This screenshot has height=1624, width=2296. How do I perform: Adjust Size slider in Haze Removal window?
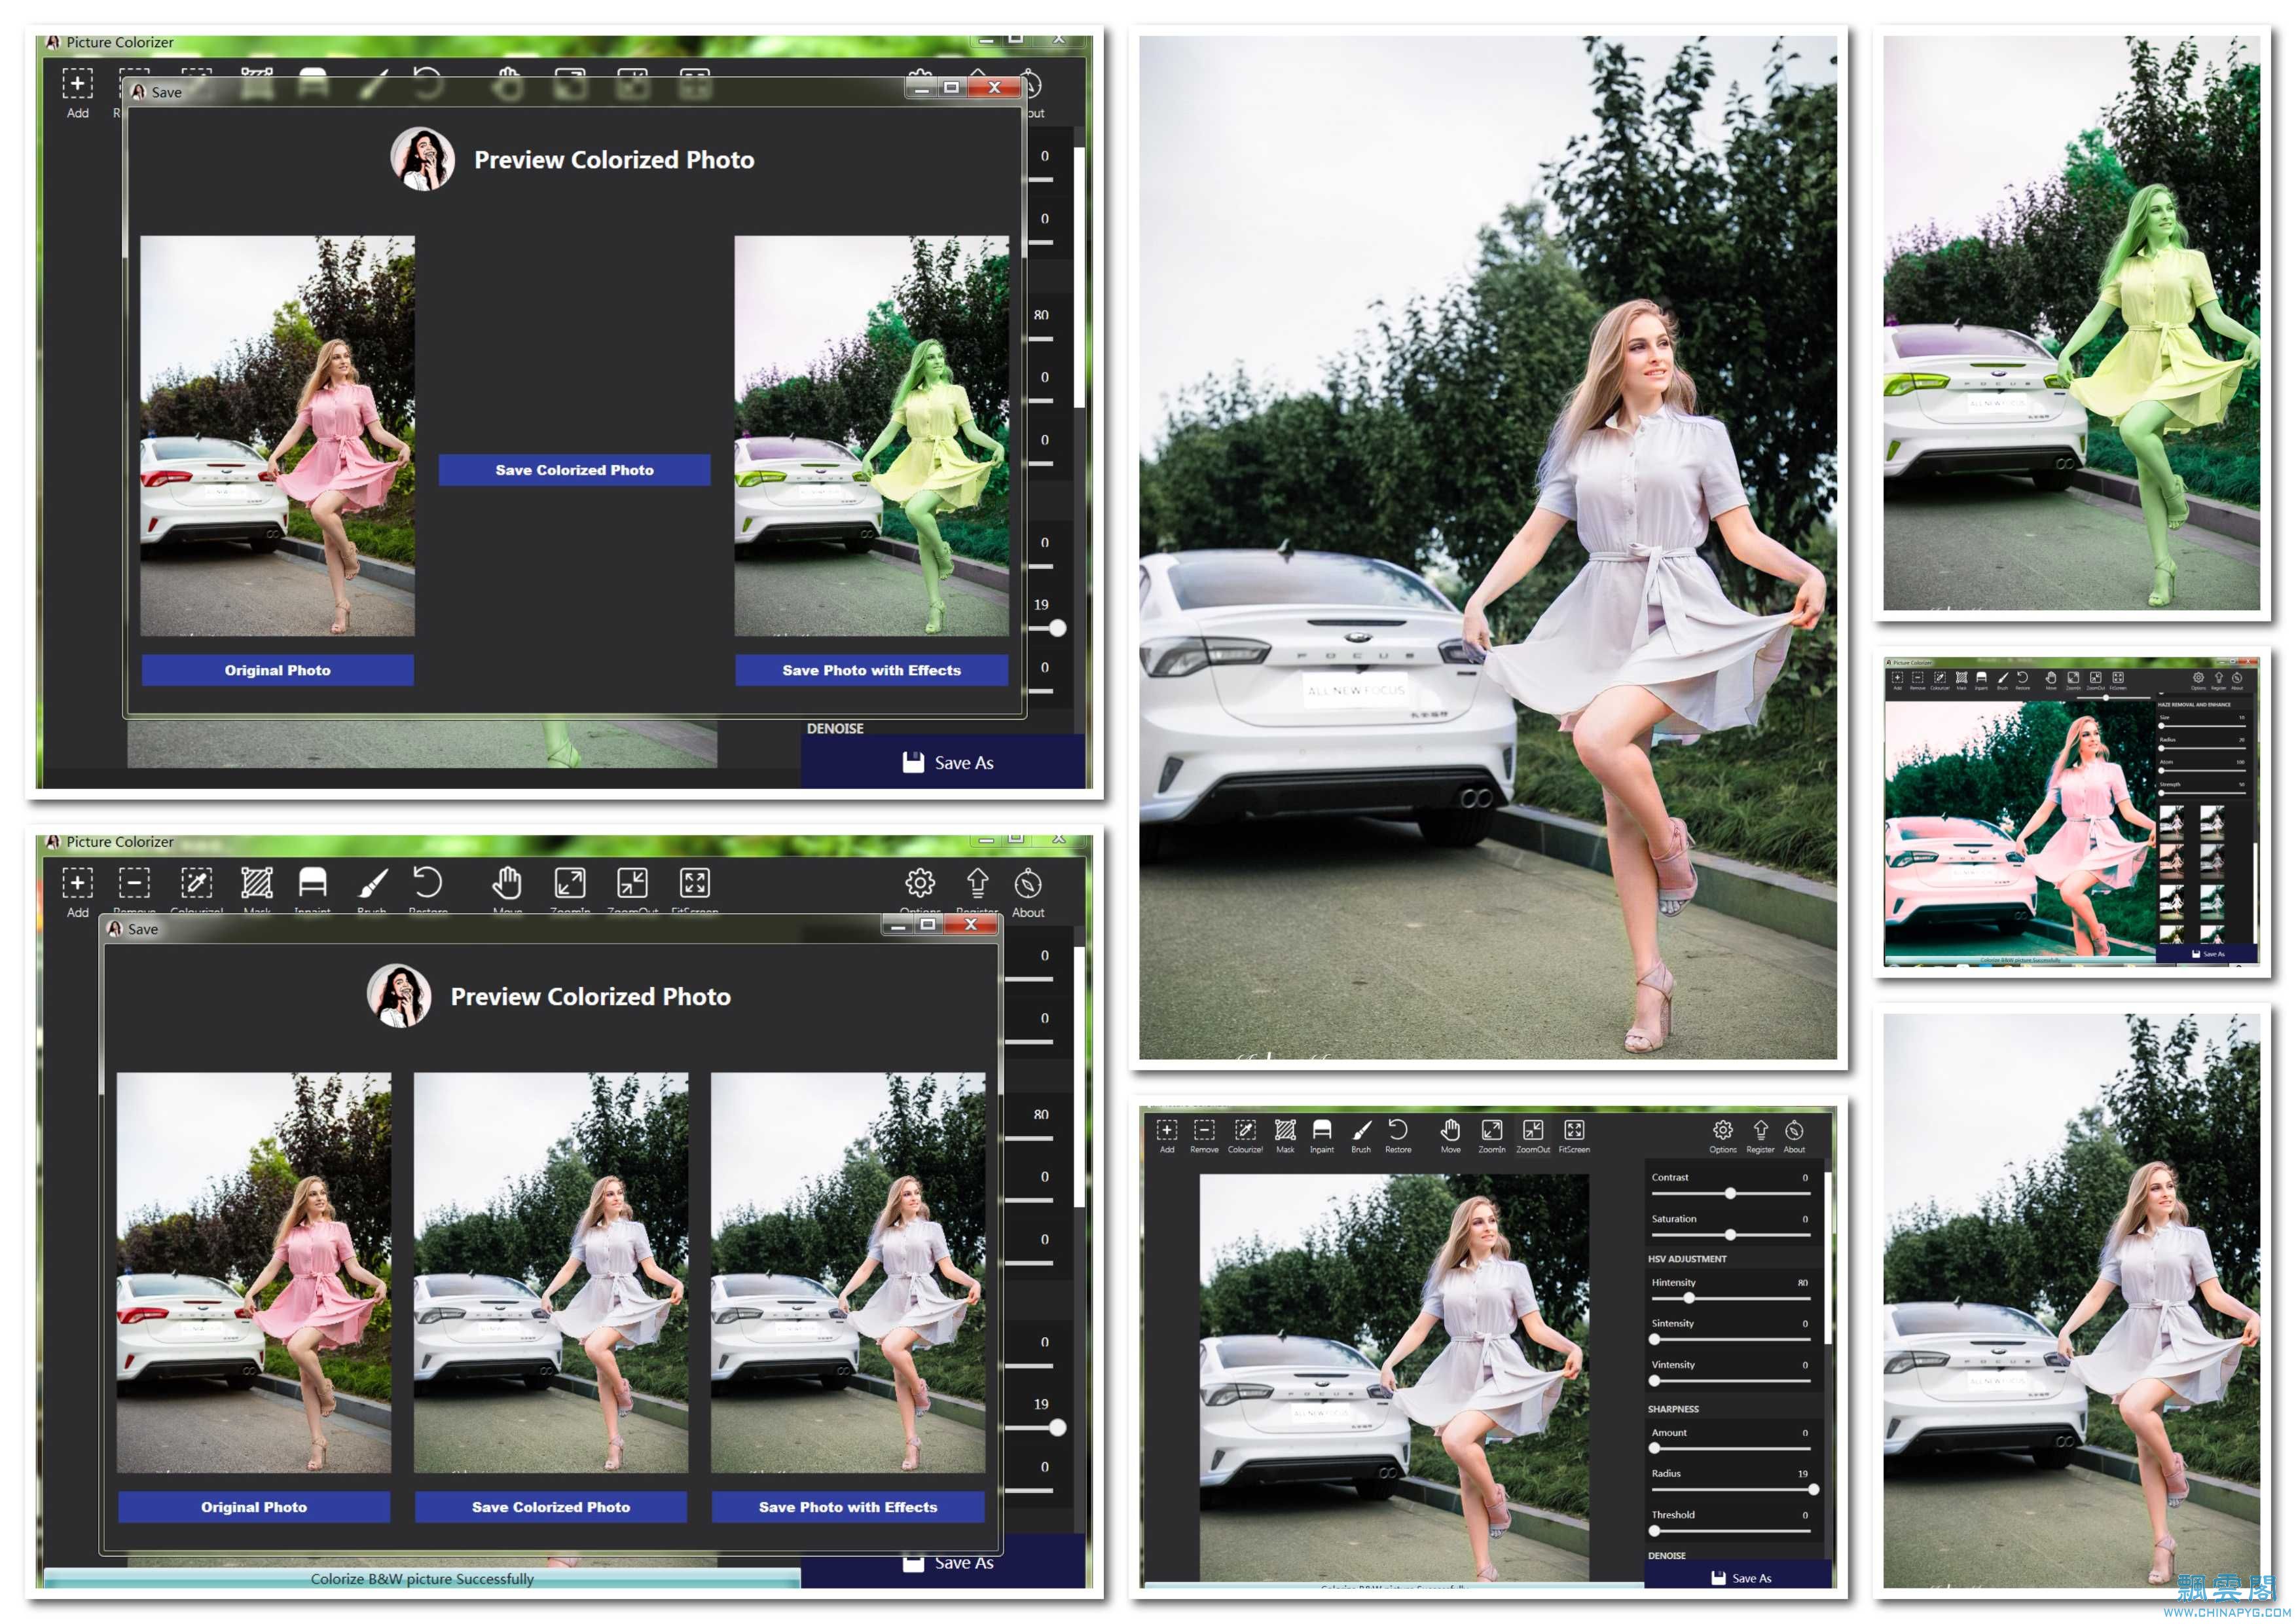(x=2202, y=726)
